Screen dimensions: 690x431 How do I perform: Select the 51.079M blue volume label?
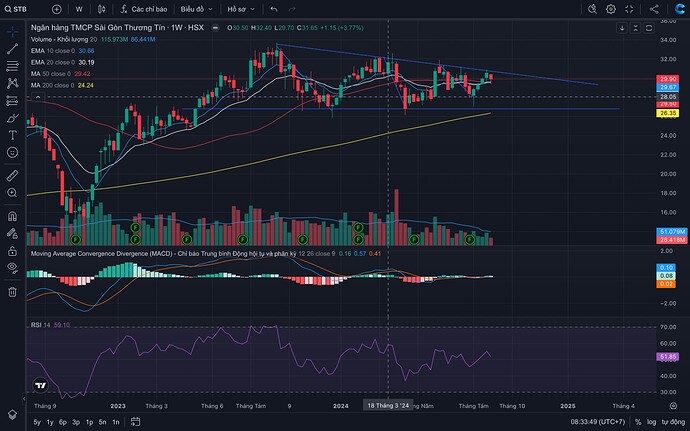(x=672, y=232)
